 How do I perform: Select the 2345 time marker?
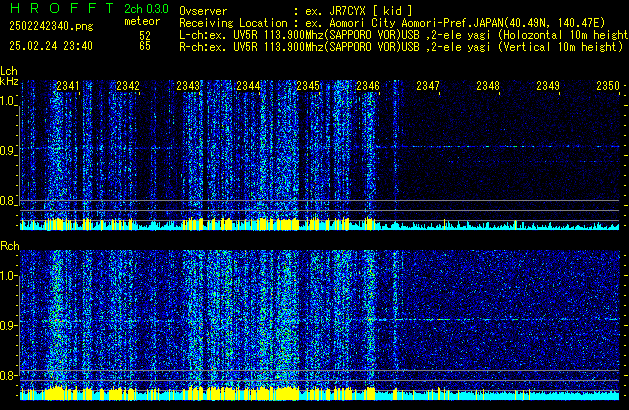[308, 86]
